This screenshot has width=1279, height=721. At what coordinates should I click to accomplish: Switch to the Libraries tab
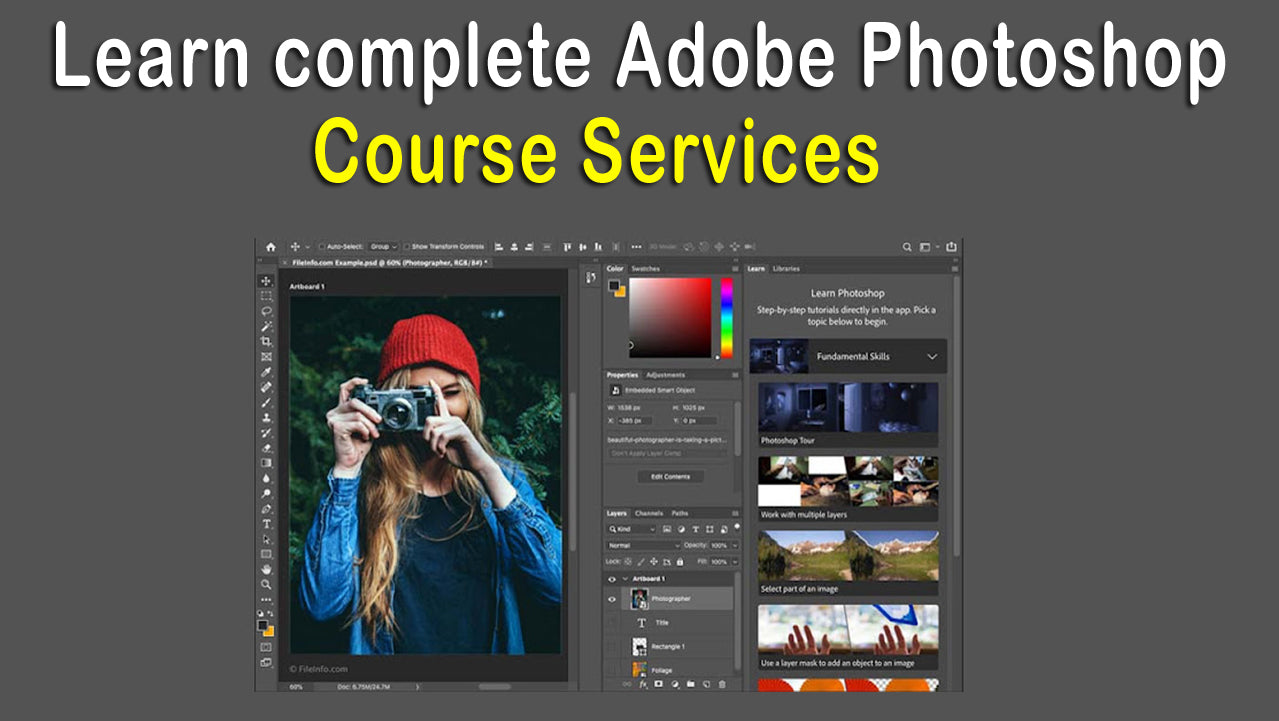point(786,269)
